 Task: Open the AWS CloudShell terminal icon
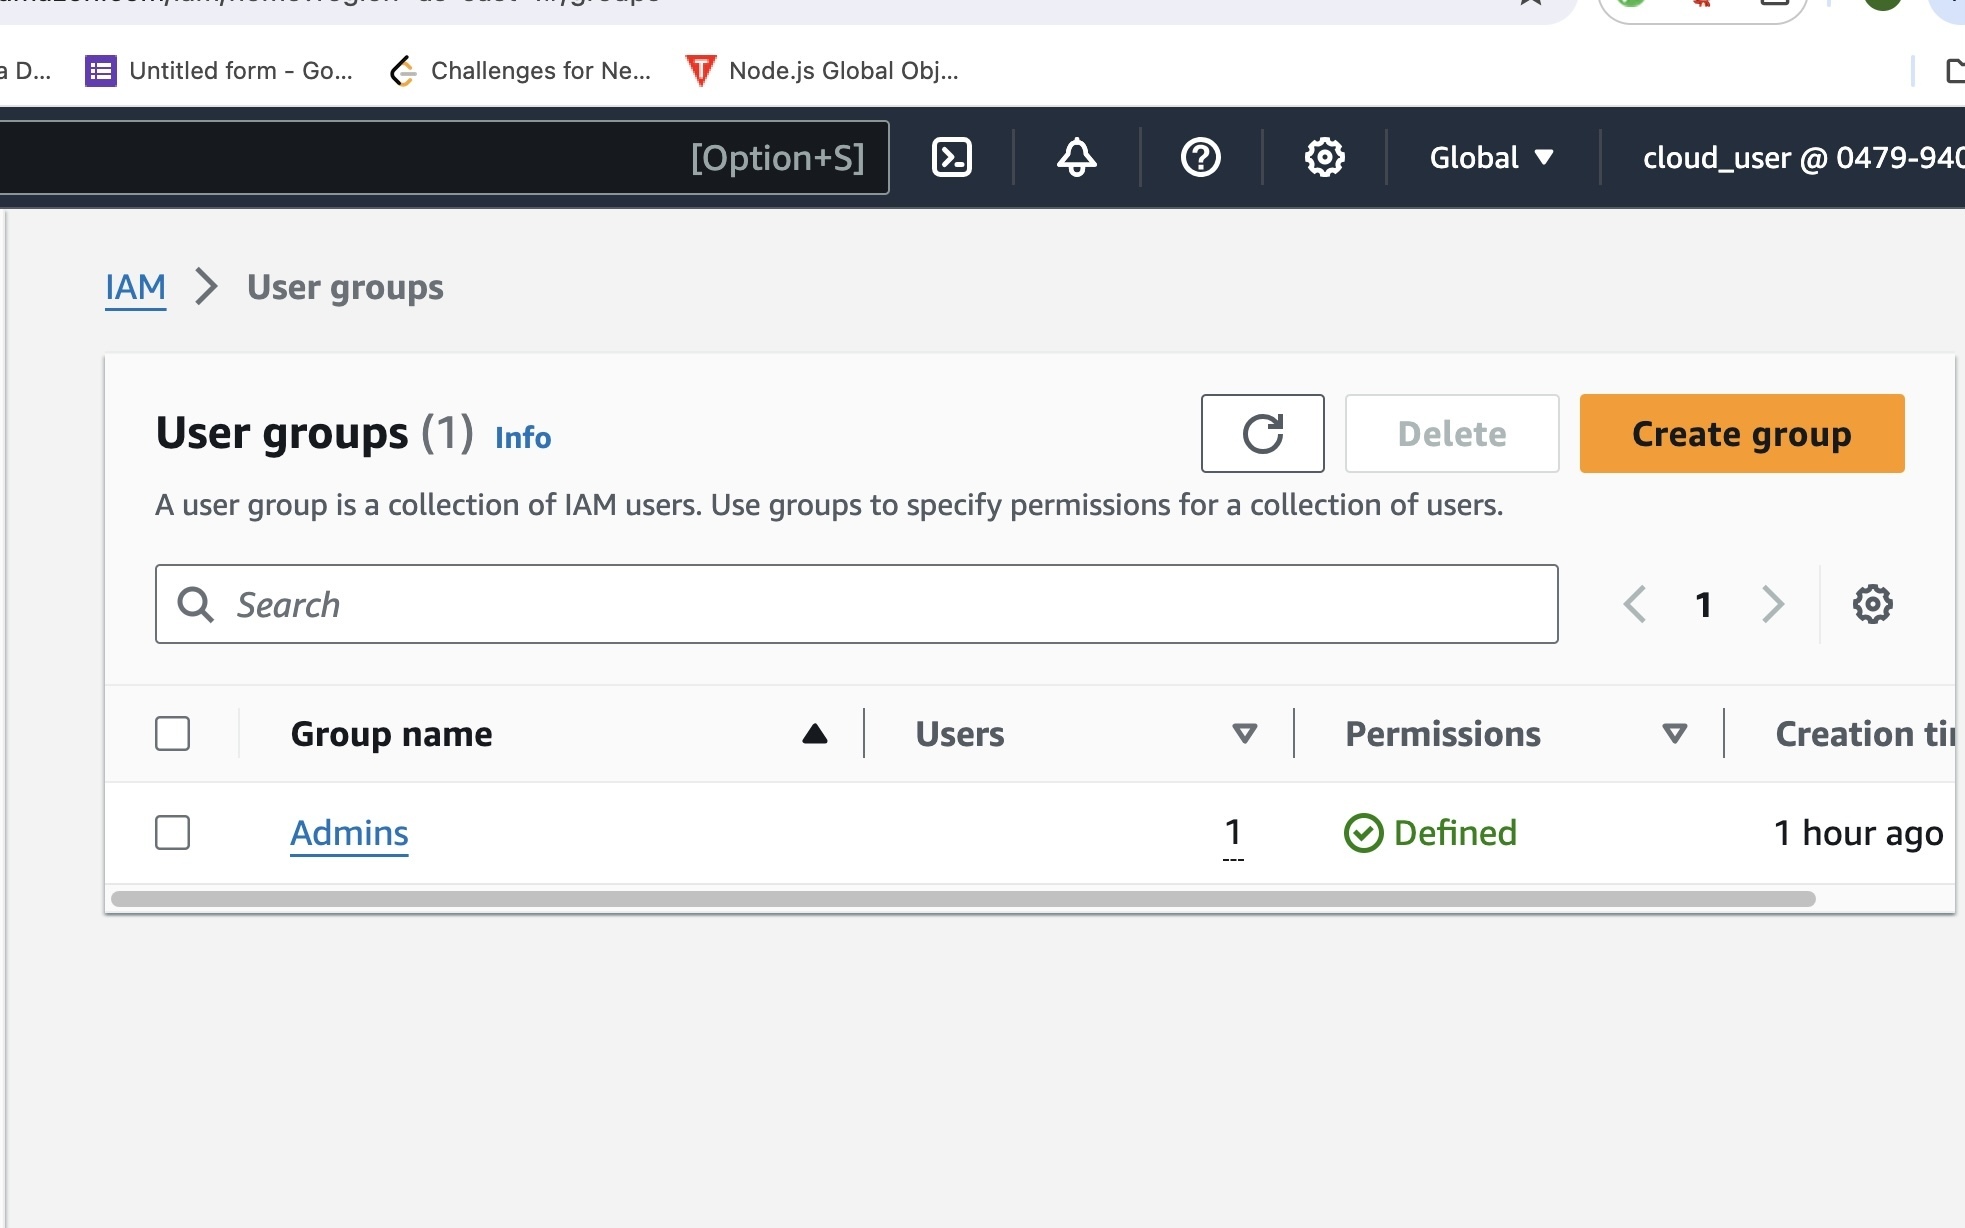click(950, 157)
